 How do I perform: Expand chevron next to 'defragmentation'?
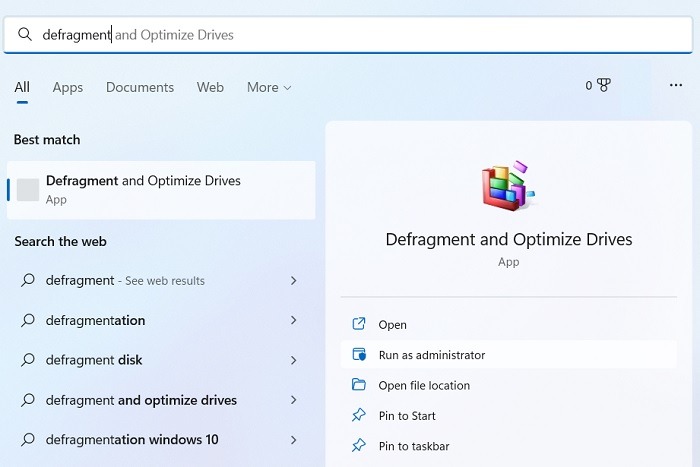tap(293, 320)
